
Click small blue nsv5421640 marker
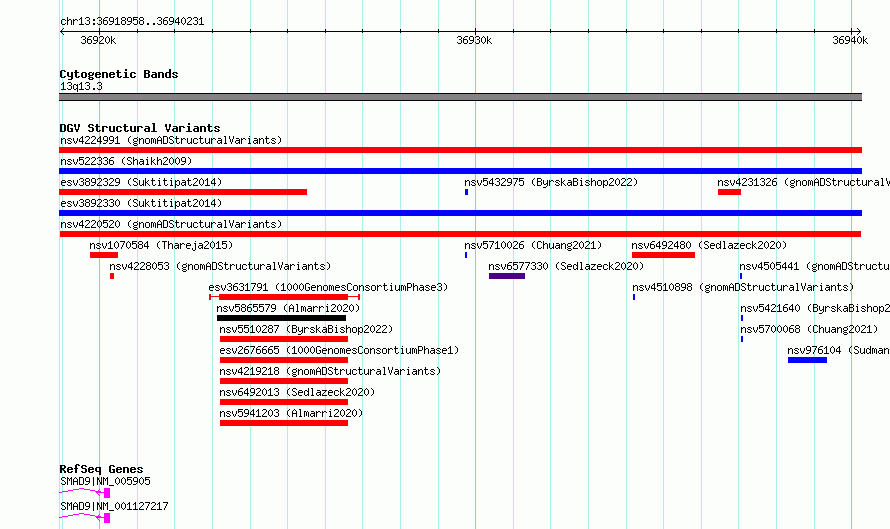click(x=742, y=318)
